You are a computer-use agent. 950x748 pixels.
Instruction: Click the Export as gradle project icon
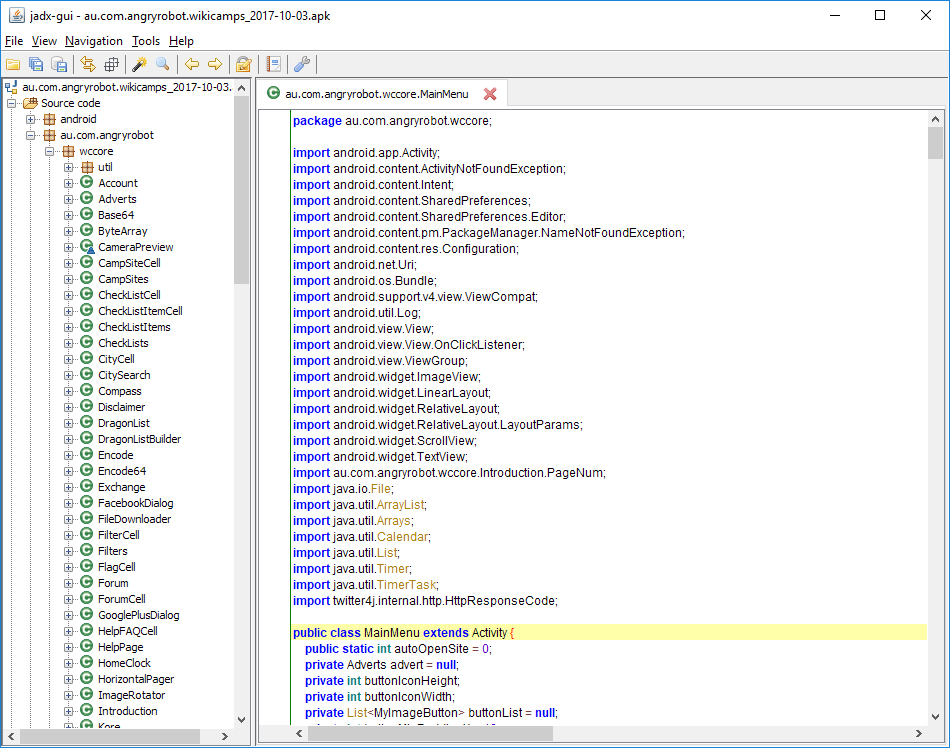coord(59,64)
